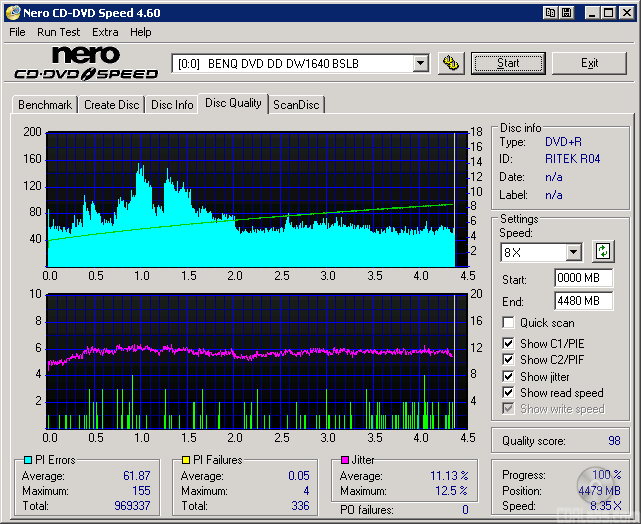Click the Nero app icon in title bar
This screenshot has height=524, width=641.
coord(11,13)
